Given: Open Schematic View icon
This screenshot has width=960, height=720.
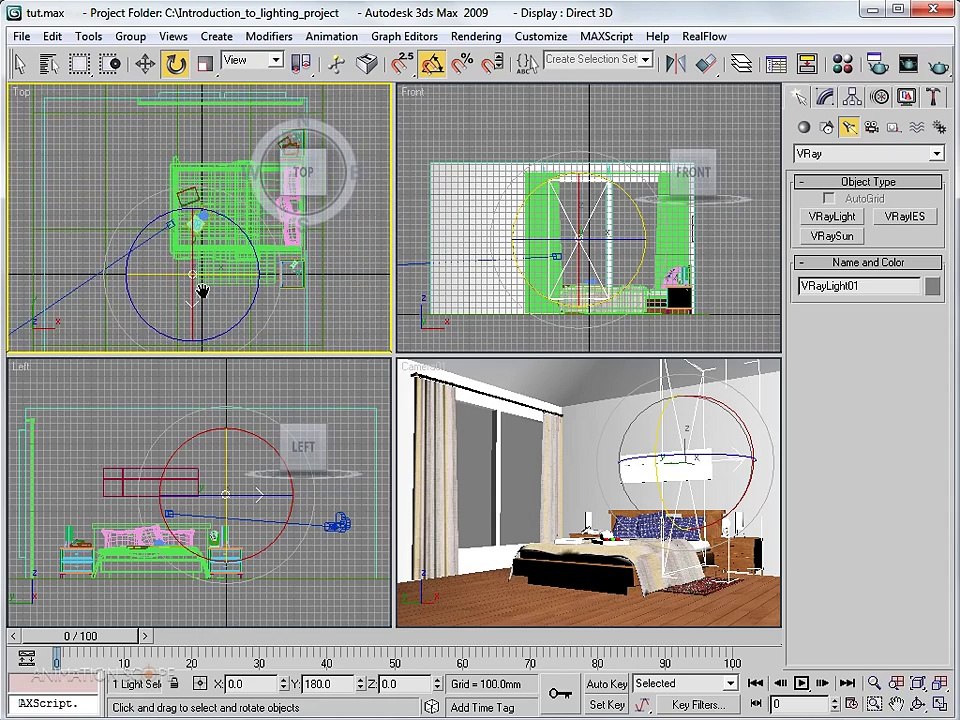Looking at the screenshot, I should [808, 64].
